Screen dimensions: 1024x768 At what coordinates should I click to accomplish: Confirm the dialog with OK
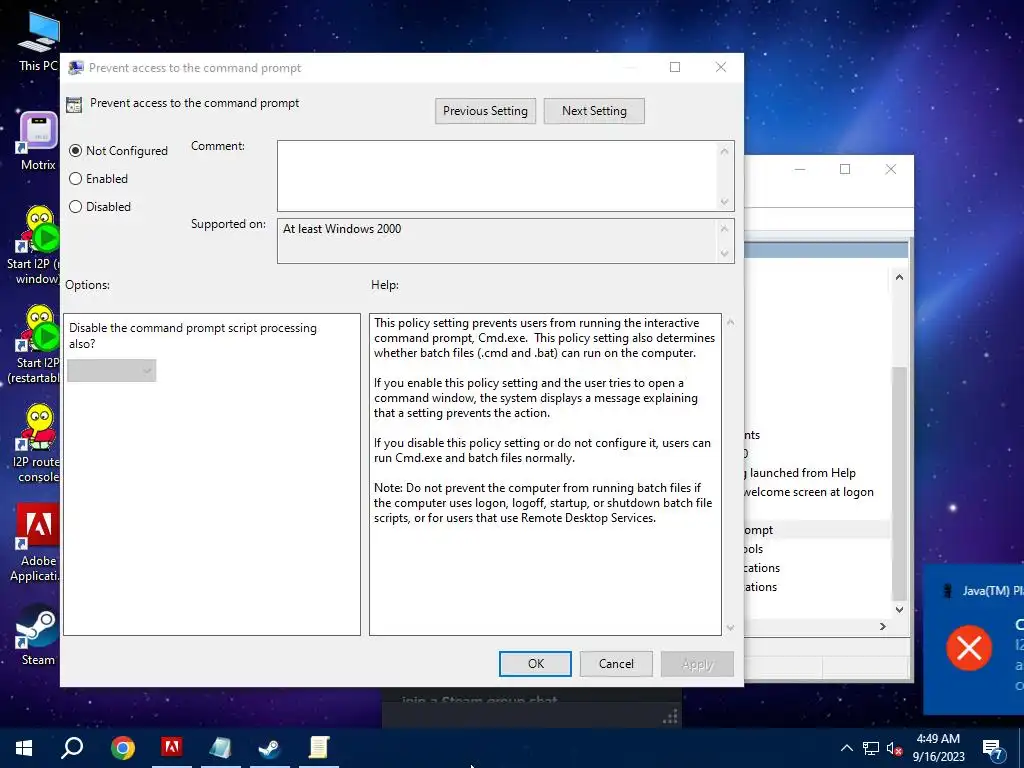[536, 664]
